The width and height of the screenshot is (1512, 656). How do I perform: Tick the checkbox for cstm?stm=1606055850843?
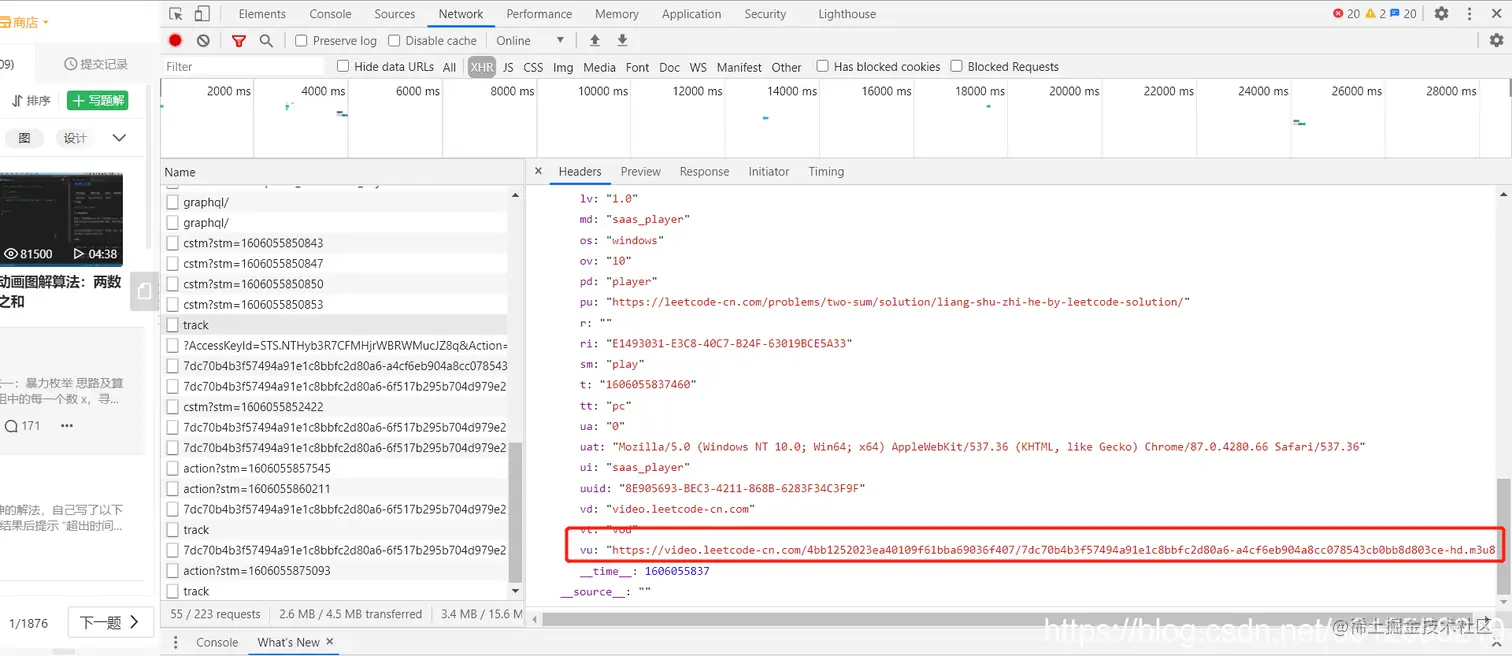(172, 243)
